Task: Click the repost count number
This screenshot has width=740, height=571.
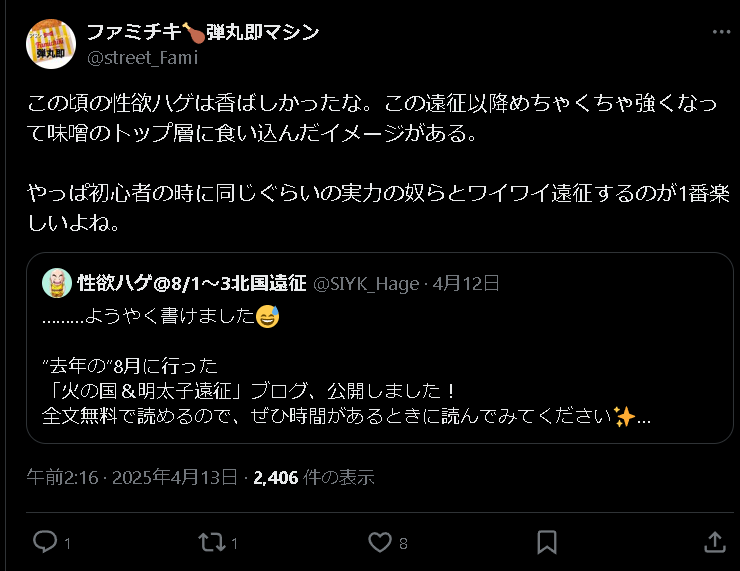Action: pyautogui.click(x=235, y=543)
